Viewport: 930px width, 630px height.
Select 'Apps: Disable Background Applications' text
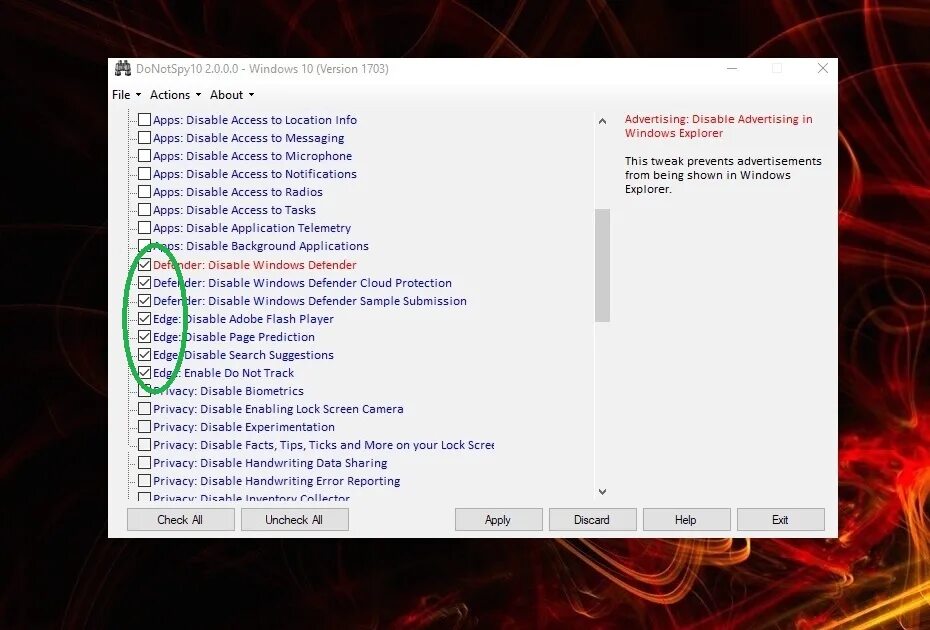pos(261,246)
